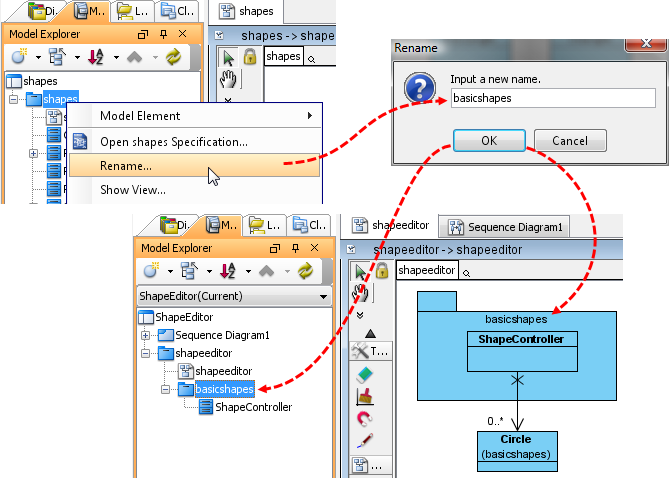Open the Model Element submenu

tap(194, 116)
